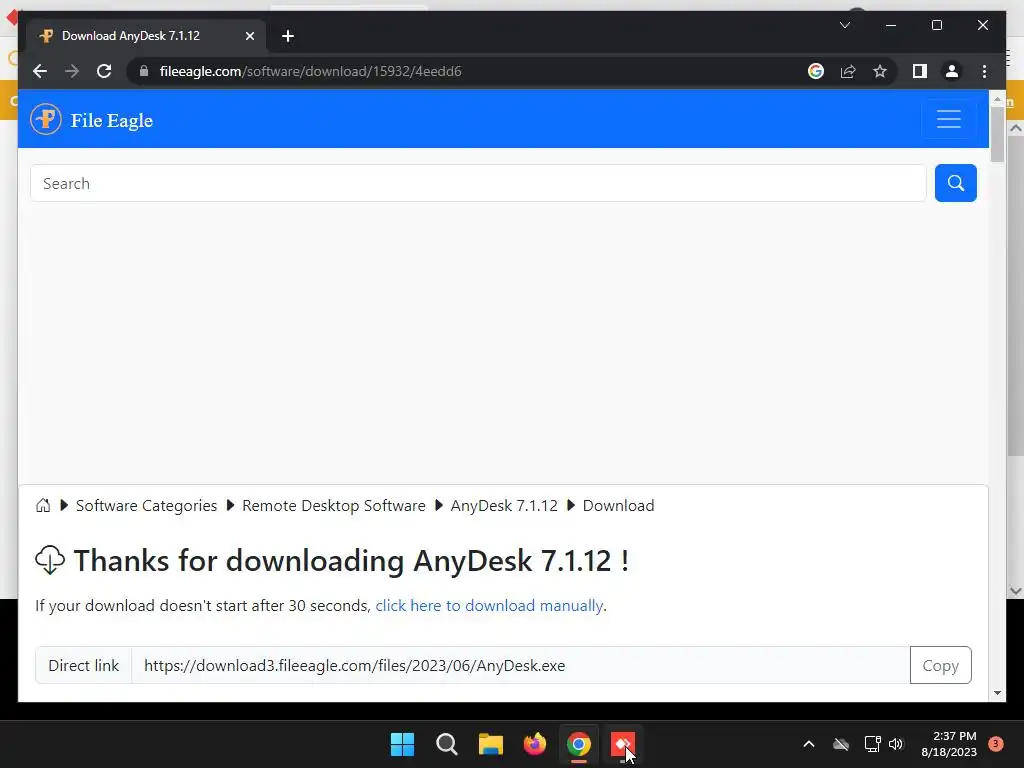Open Software Categories breadcrumb
Viewport: 1024px width, 768px height.
(x=146, y=505)
